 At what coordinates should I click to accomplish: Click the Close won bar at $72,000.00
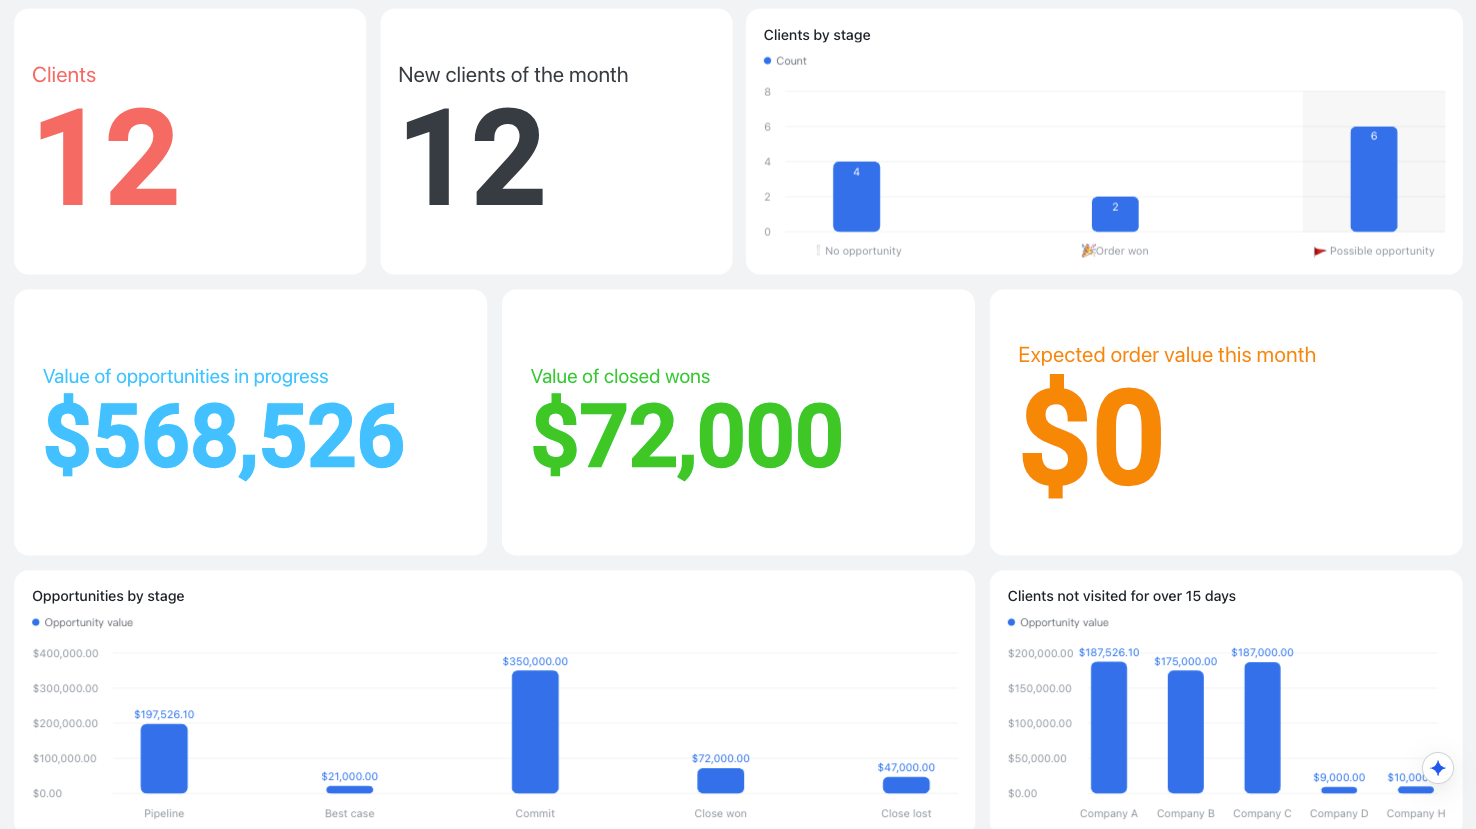coord(721,781)
